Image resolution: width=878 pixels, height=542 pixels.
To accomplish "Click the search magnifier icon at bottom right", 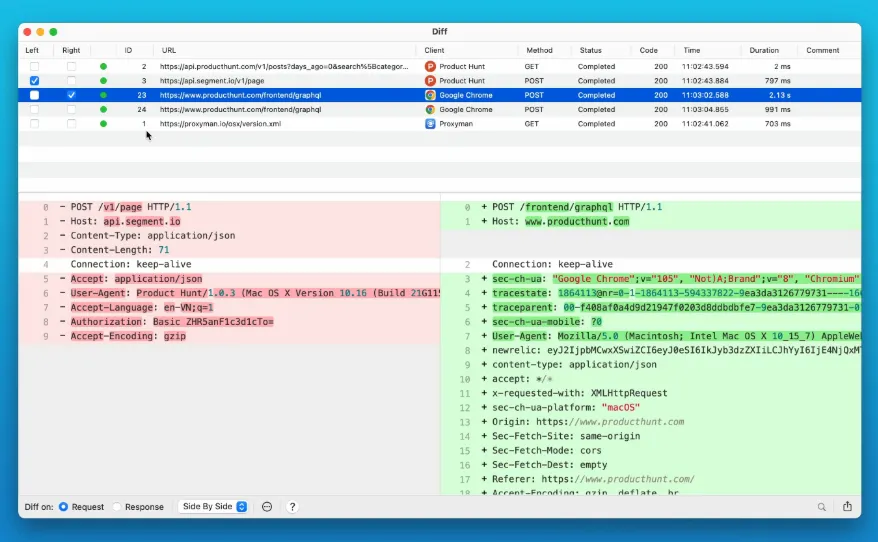I will pyautogui.click(x=821, y=507).
